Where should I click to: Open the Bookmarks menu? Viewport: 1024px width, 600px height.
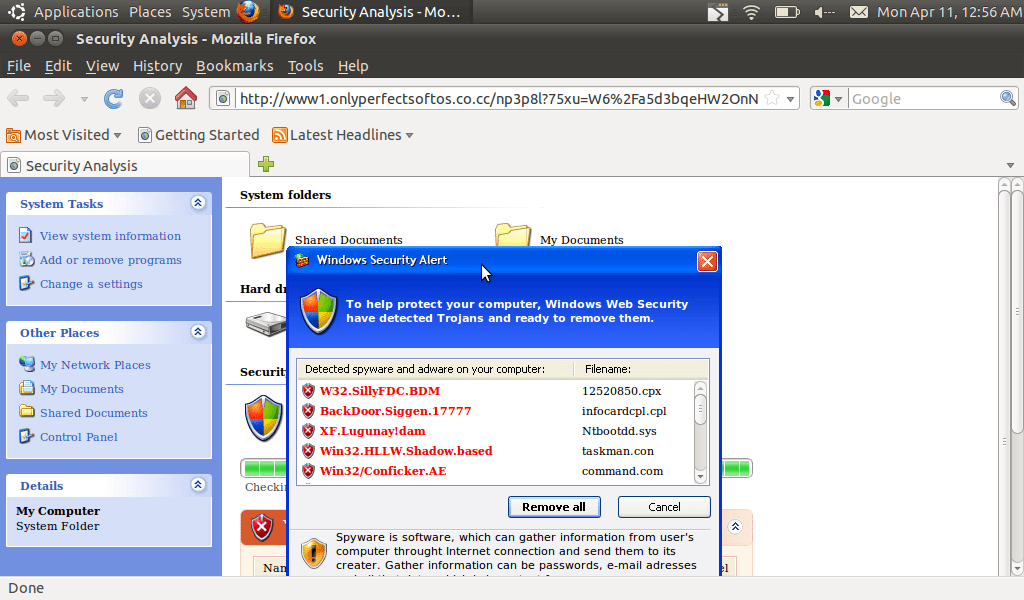pos(234,66)
